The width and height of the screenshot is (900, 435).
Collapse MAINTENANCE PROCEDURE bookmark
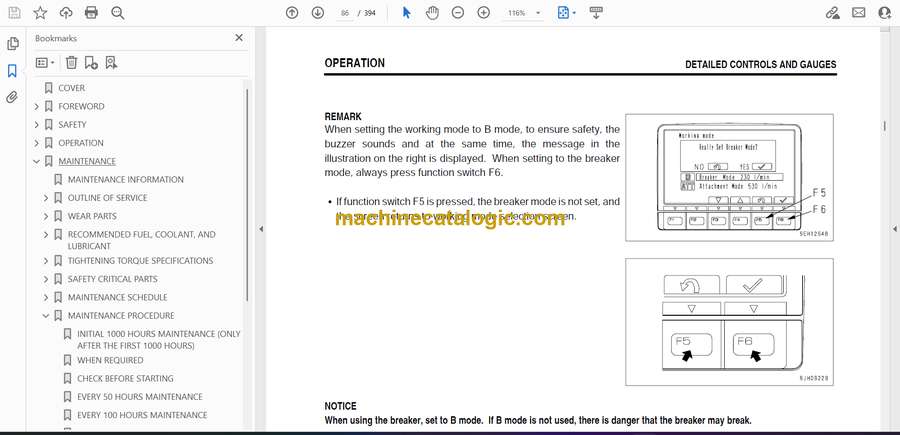(x=46, y=316)
